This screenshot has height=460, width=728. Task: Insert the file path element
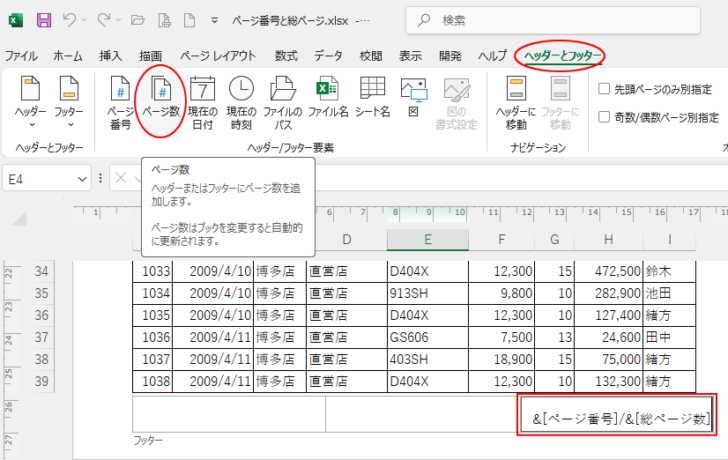pos(282,103)
